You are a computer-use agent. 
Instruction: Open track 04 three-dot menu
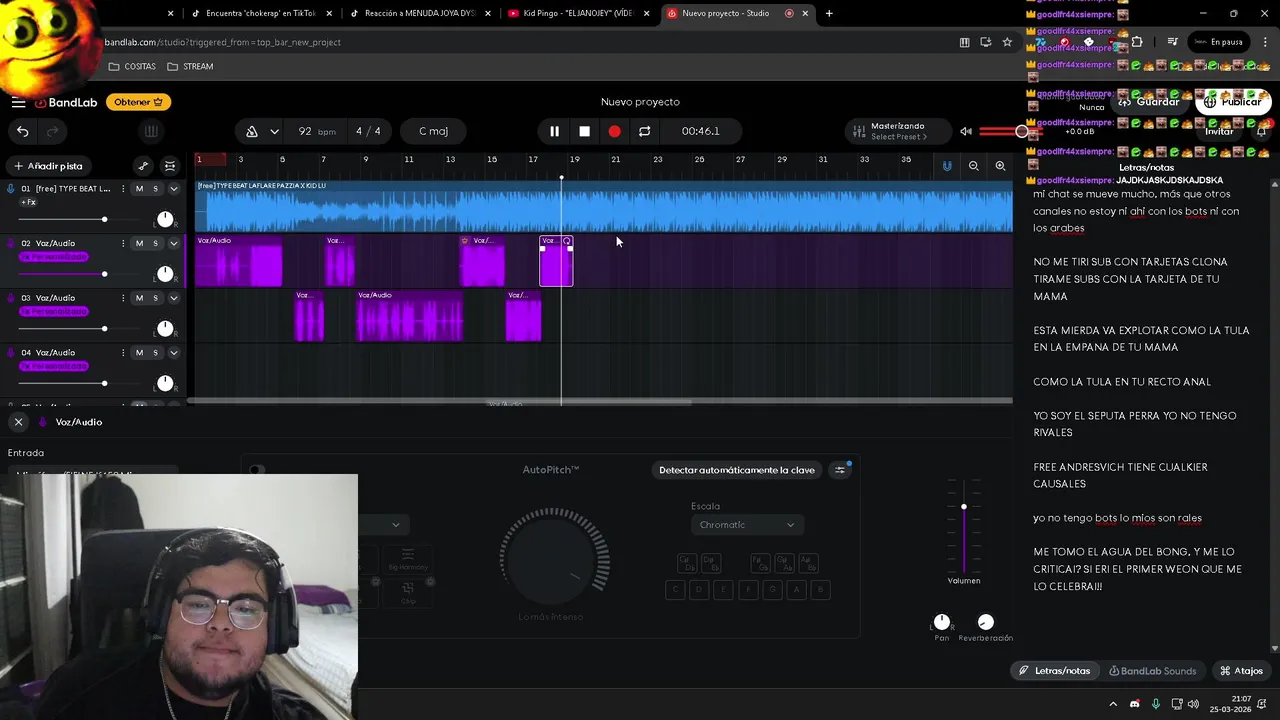(x=123, y=352)
